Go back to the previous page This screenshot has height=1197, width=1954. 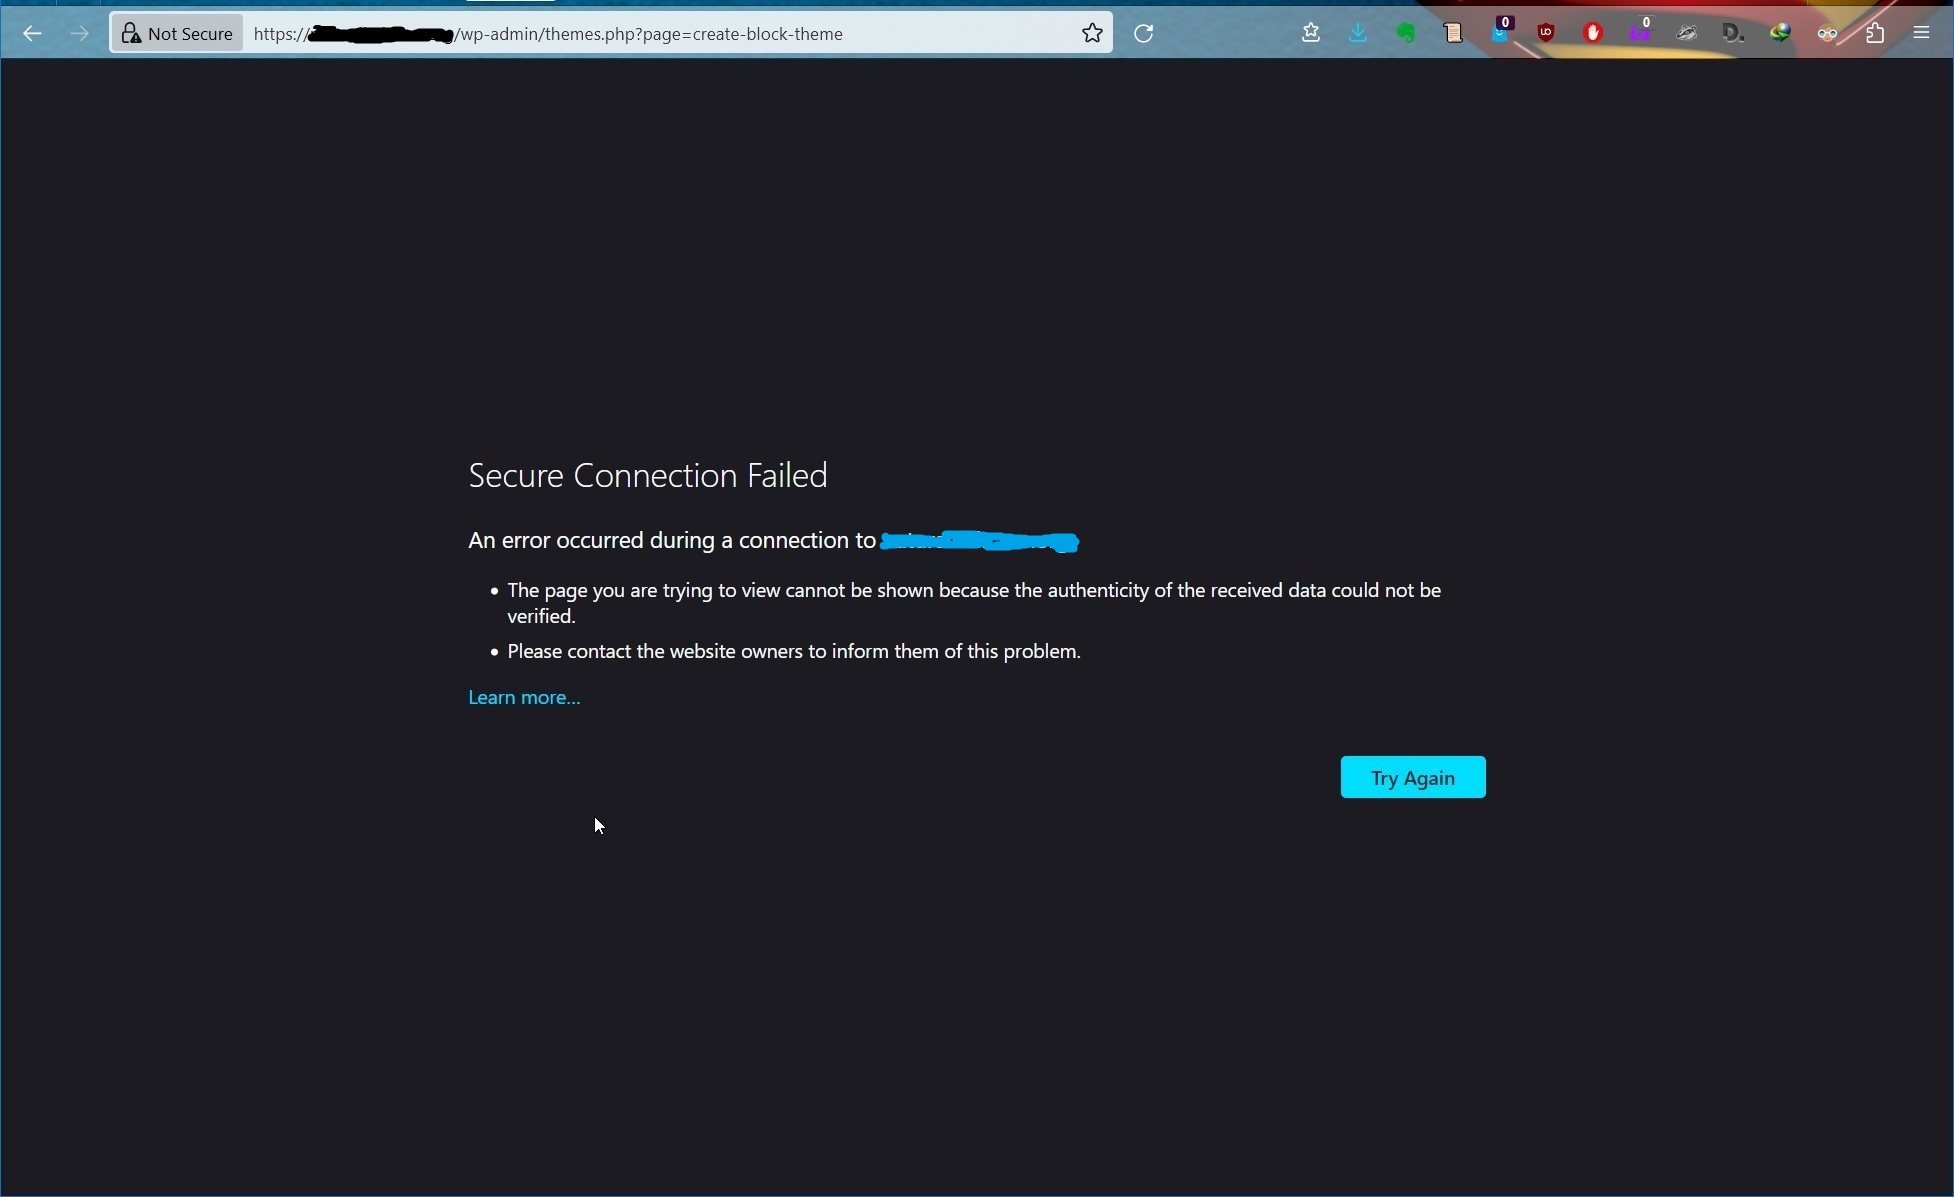[33, 33]
